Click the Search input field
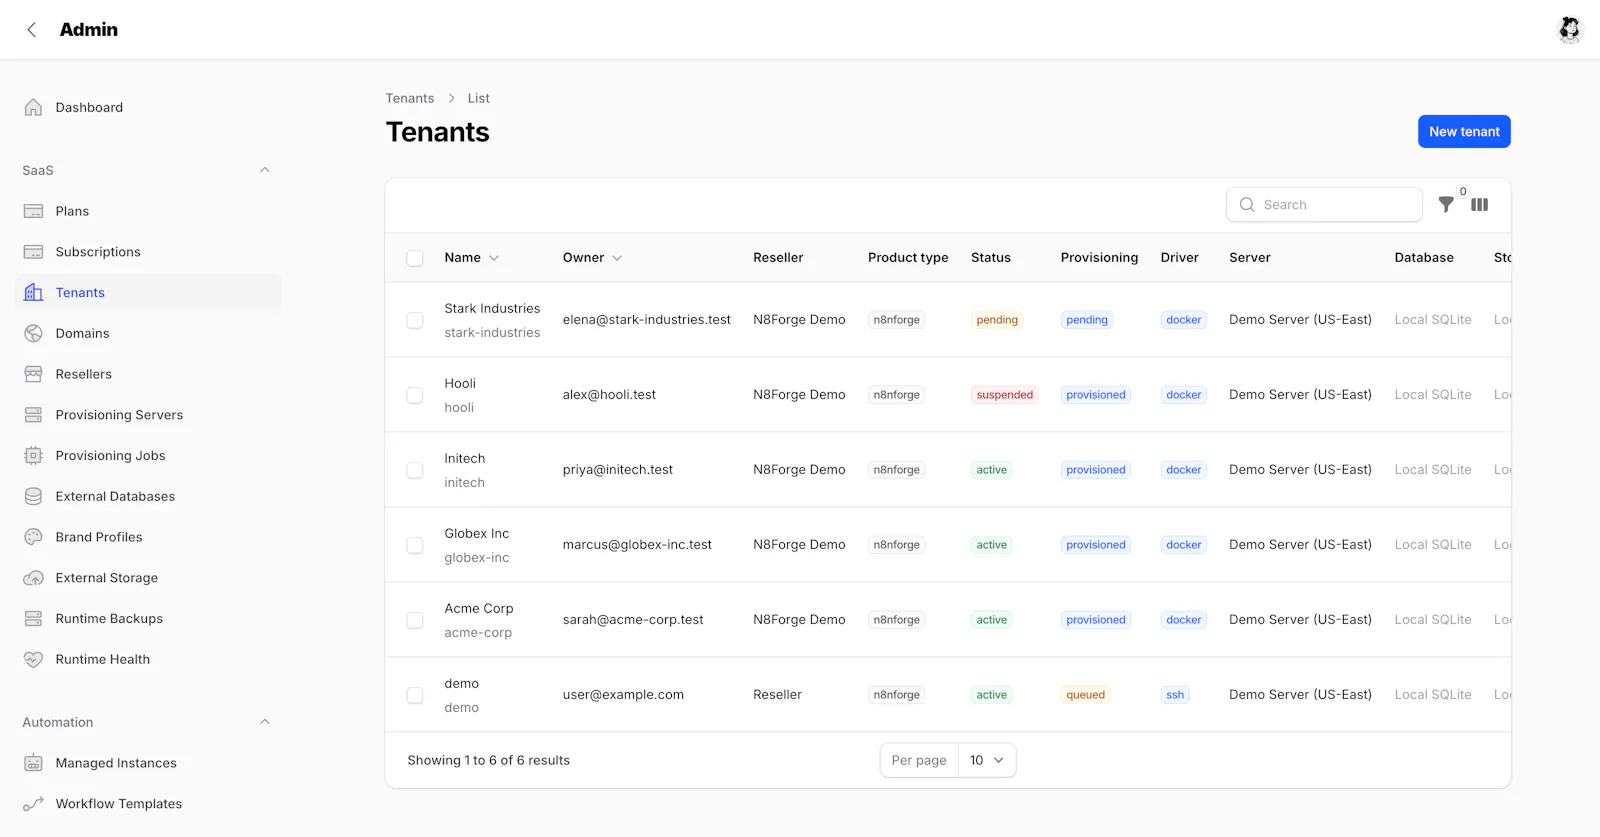Viewport: 1600px width, 837px height. point(1324,205)
